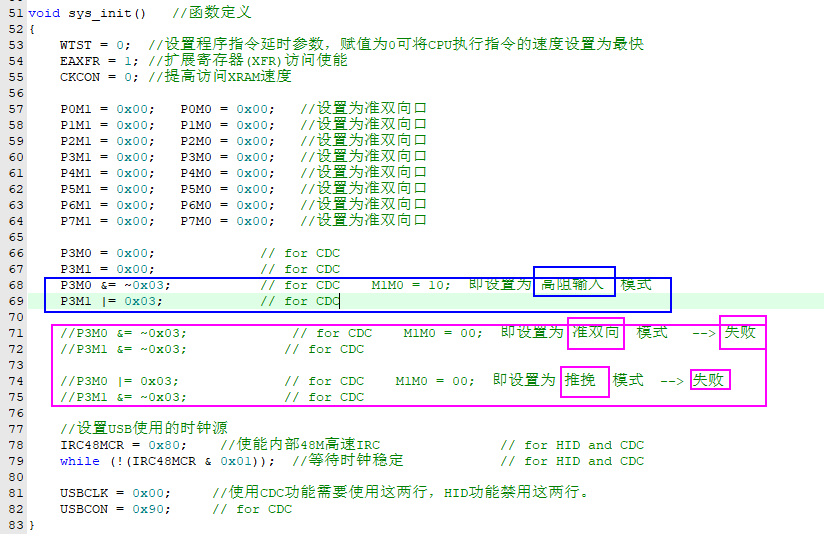Click commented //P3M1 &= ~0x03; on line 72
The height and width of the screenshot is (534, 824).
point(123,350)
